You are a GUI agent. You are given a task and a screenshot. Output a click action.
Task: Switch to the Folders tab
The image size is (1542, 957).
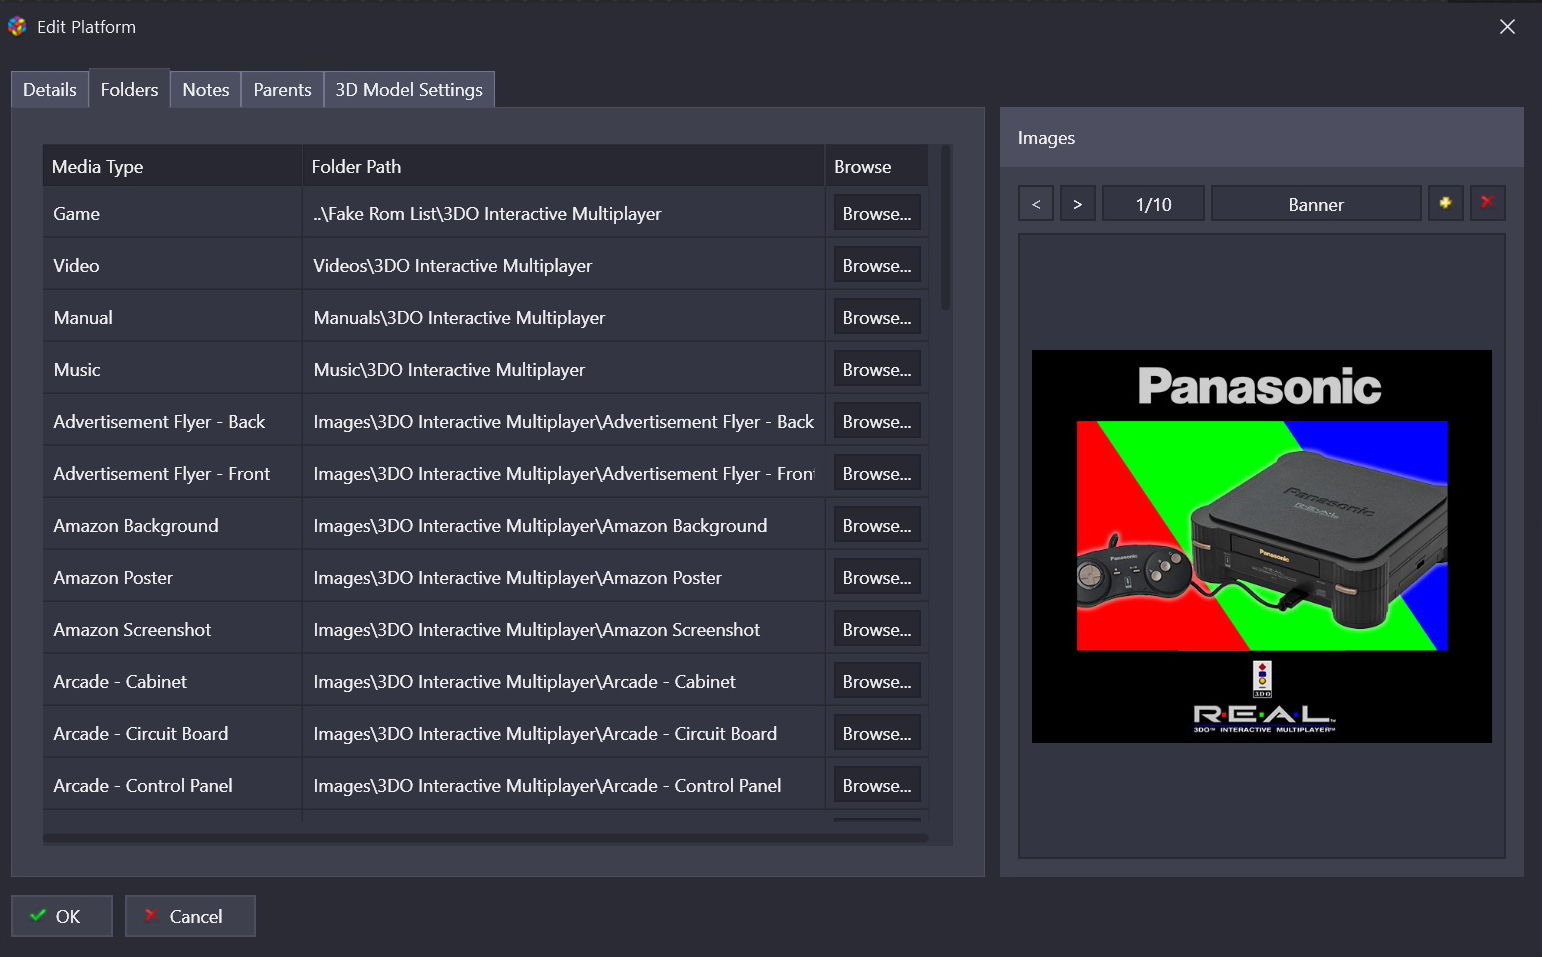[129, 89]
